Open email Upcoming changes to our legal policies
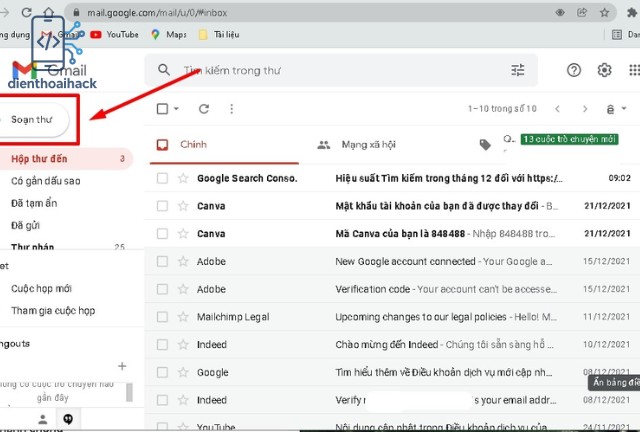The image size is (640, 432). click(x=446, y=317)
